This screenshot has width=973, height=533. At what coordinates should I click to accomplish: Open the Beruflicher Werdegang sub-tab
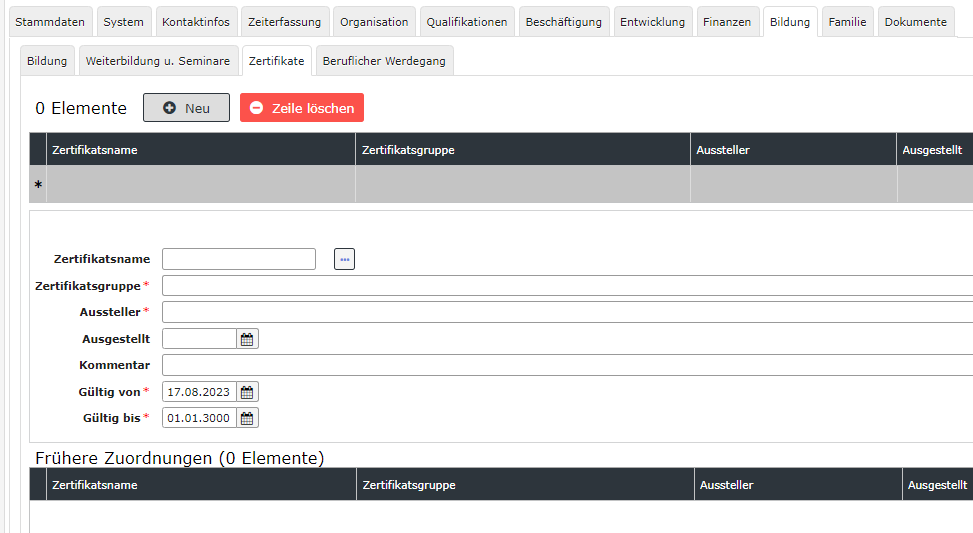tap(384, 61)
